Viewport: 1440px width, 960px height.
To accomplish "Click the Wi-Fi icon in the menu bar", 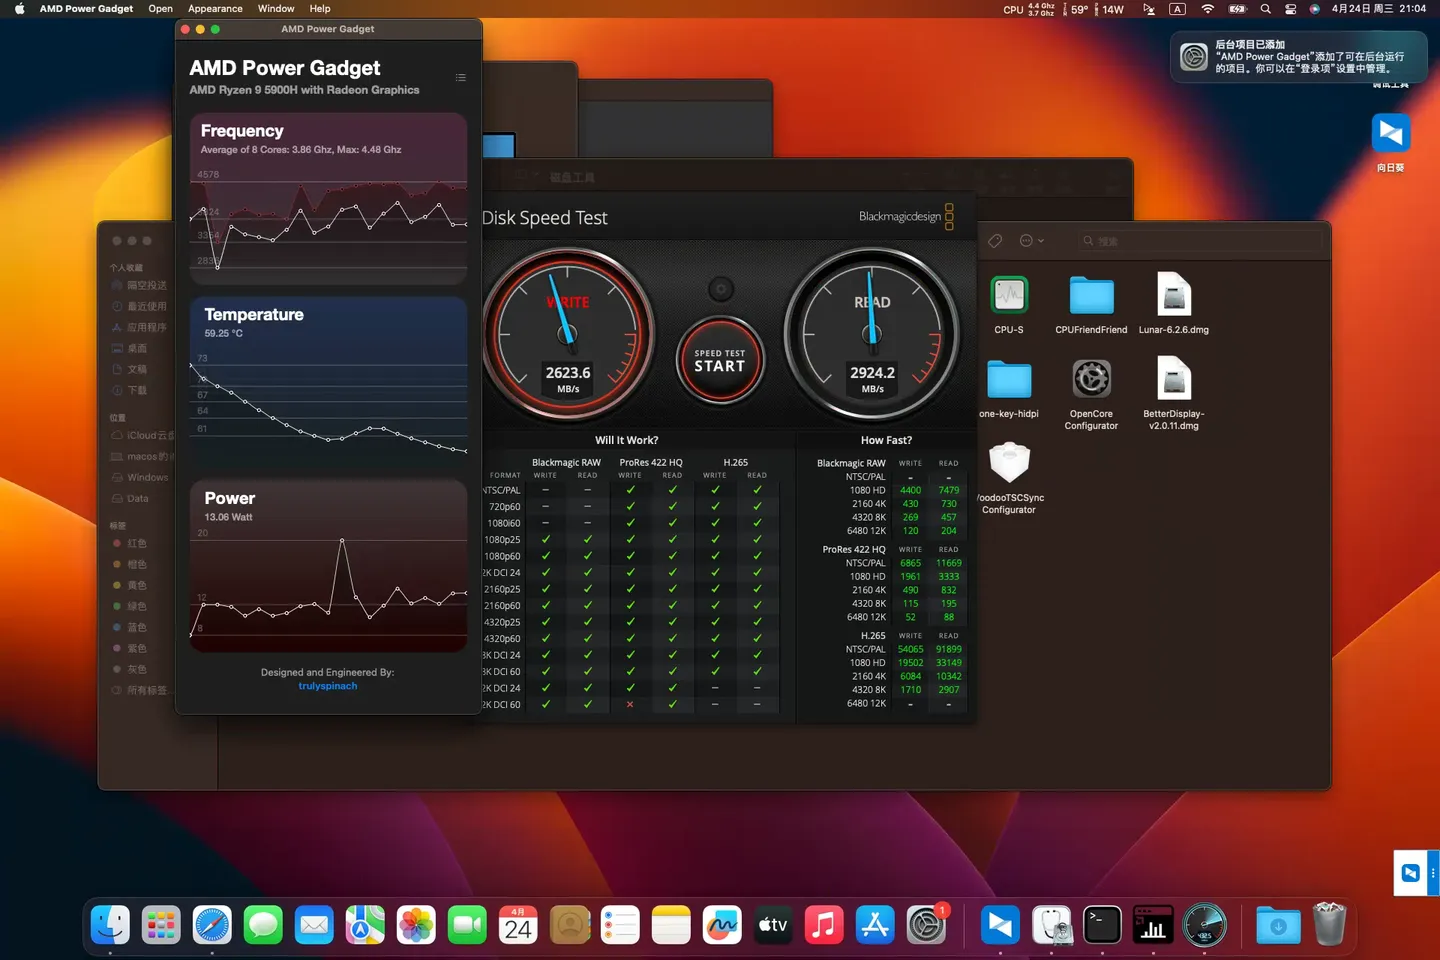I will pos(1208,8).
